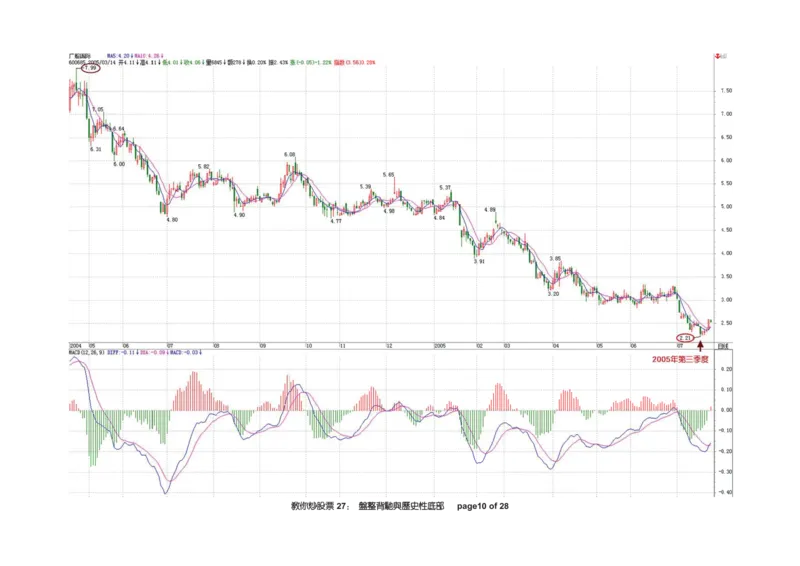This screenshot has width=800, height=566.
Task: Click the 3.91 low price label
Action: tap(479, 261)
